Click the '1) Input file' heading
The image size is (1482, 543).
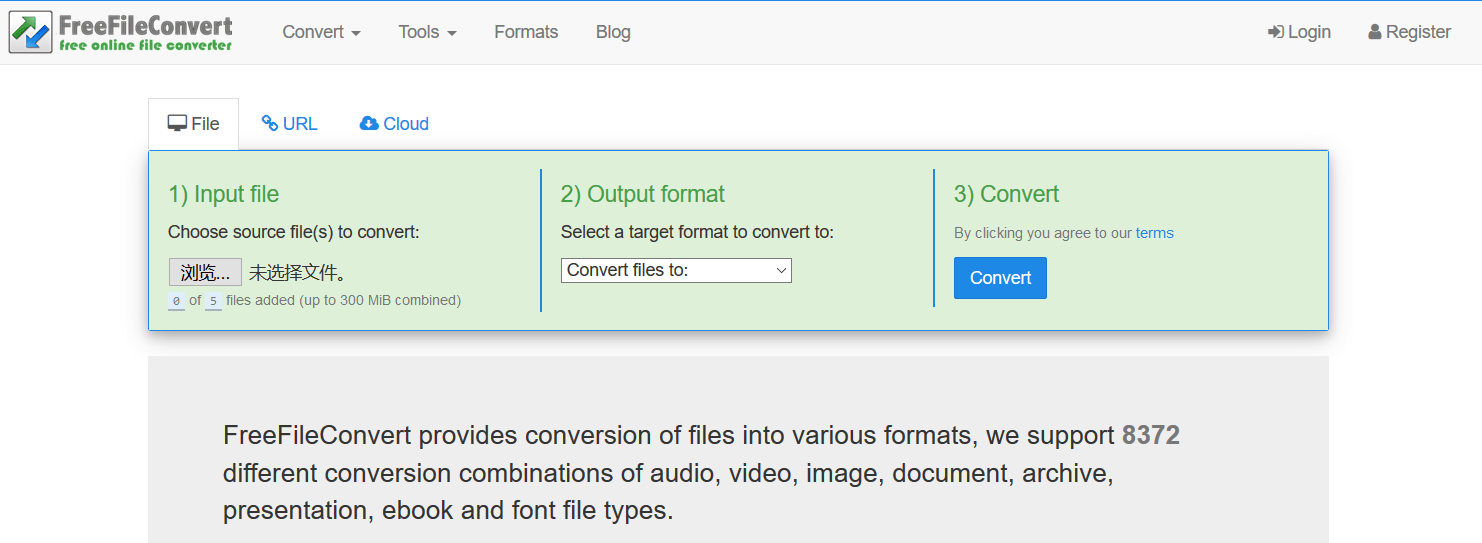coord(223,194)
